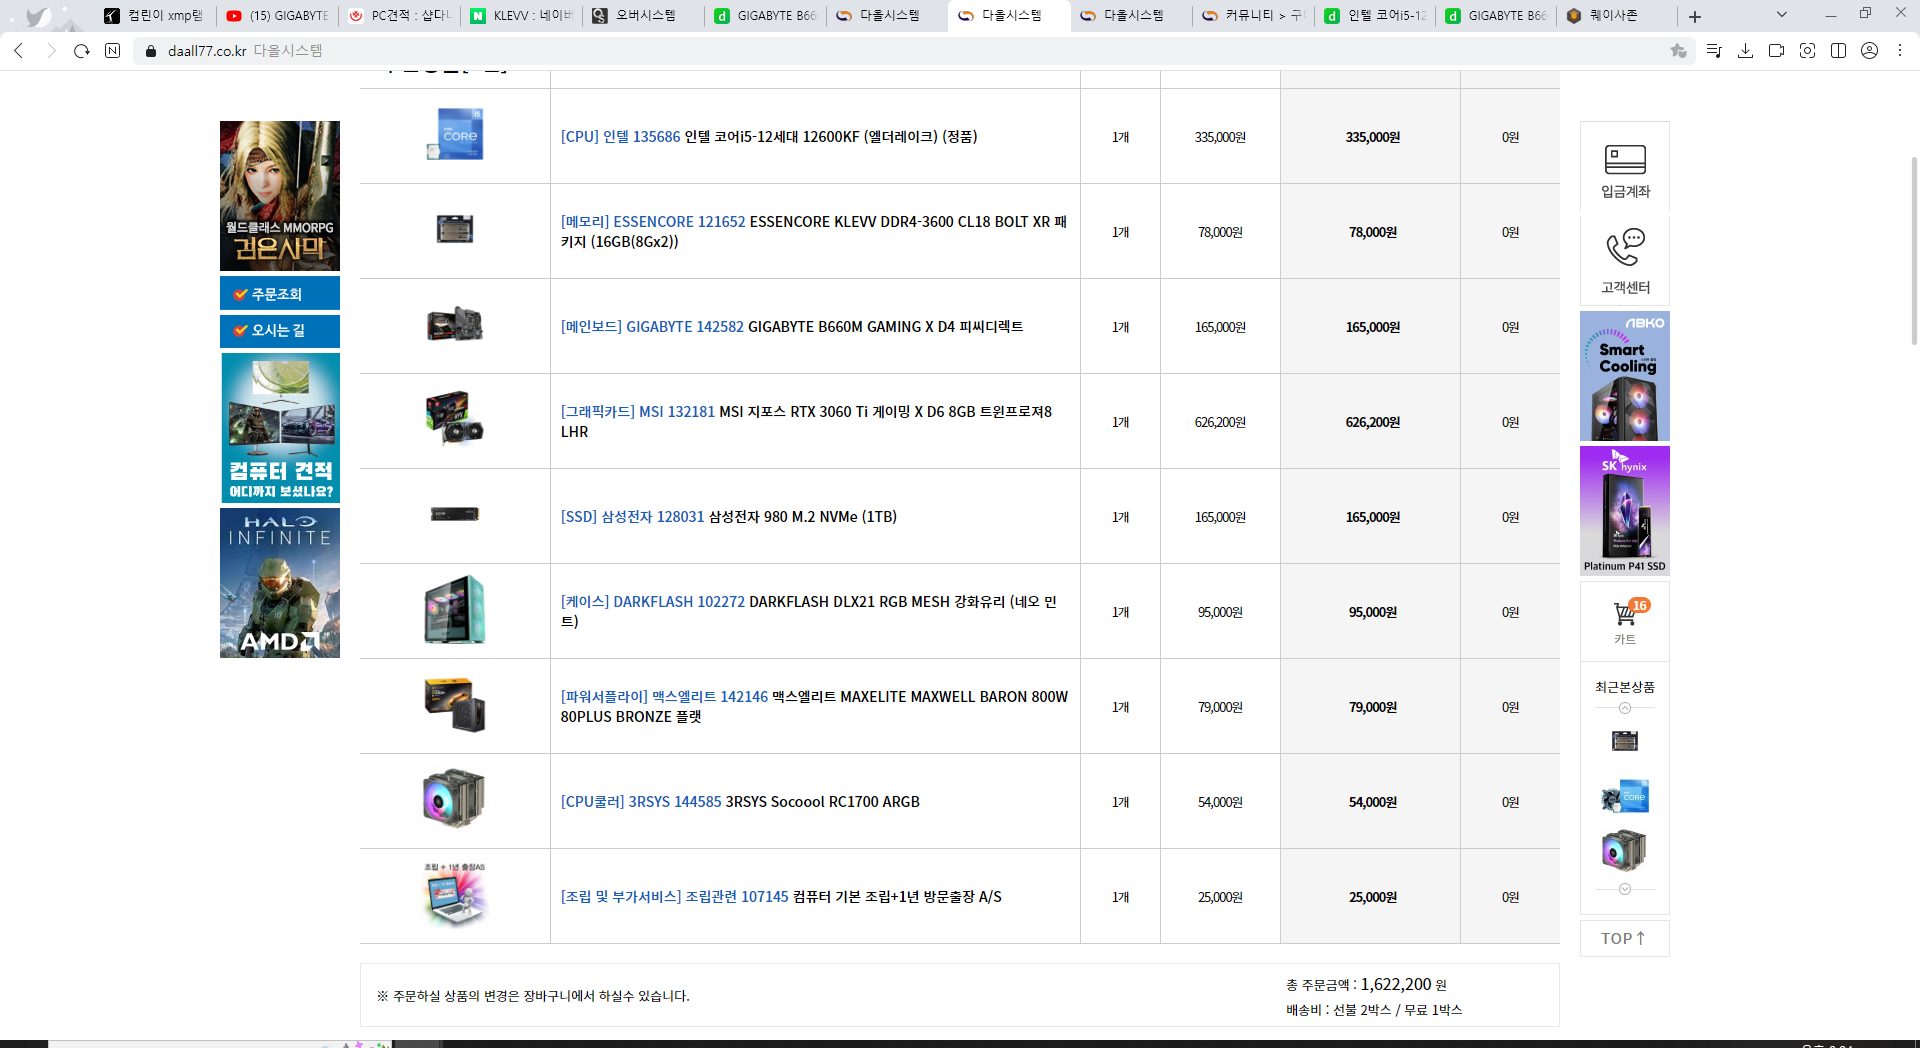The height and width of the screenshot is (1048, 1920).
Task: Open the Intel i5-12600KF CPU product link
Action: (x=769, y=137)
